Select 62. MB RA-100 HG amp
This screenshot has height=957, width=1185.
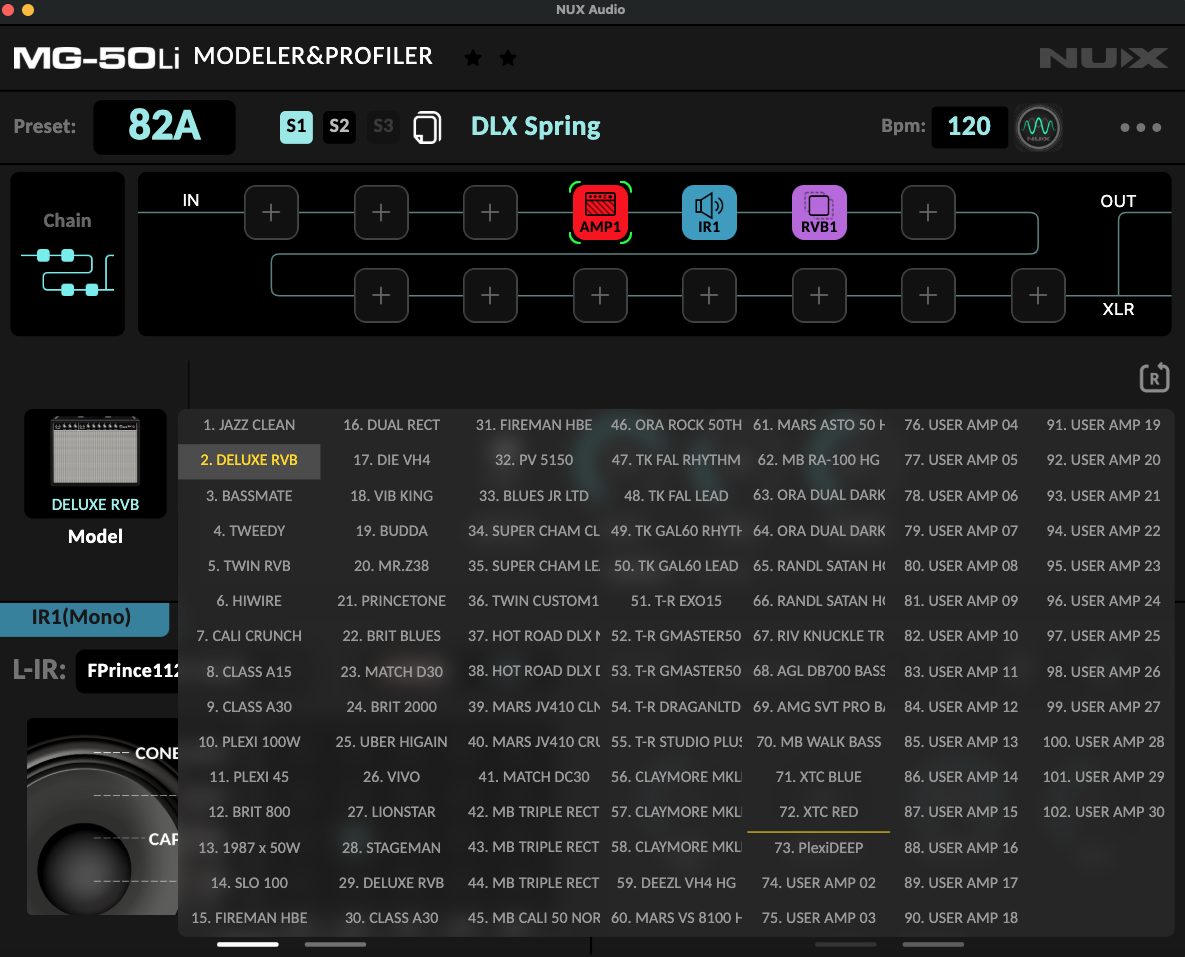818,460
